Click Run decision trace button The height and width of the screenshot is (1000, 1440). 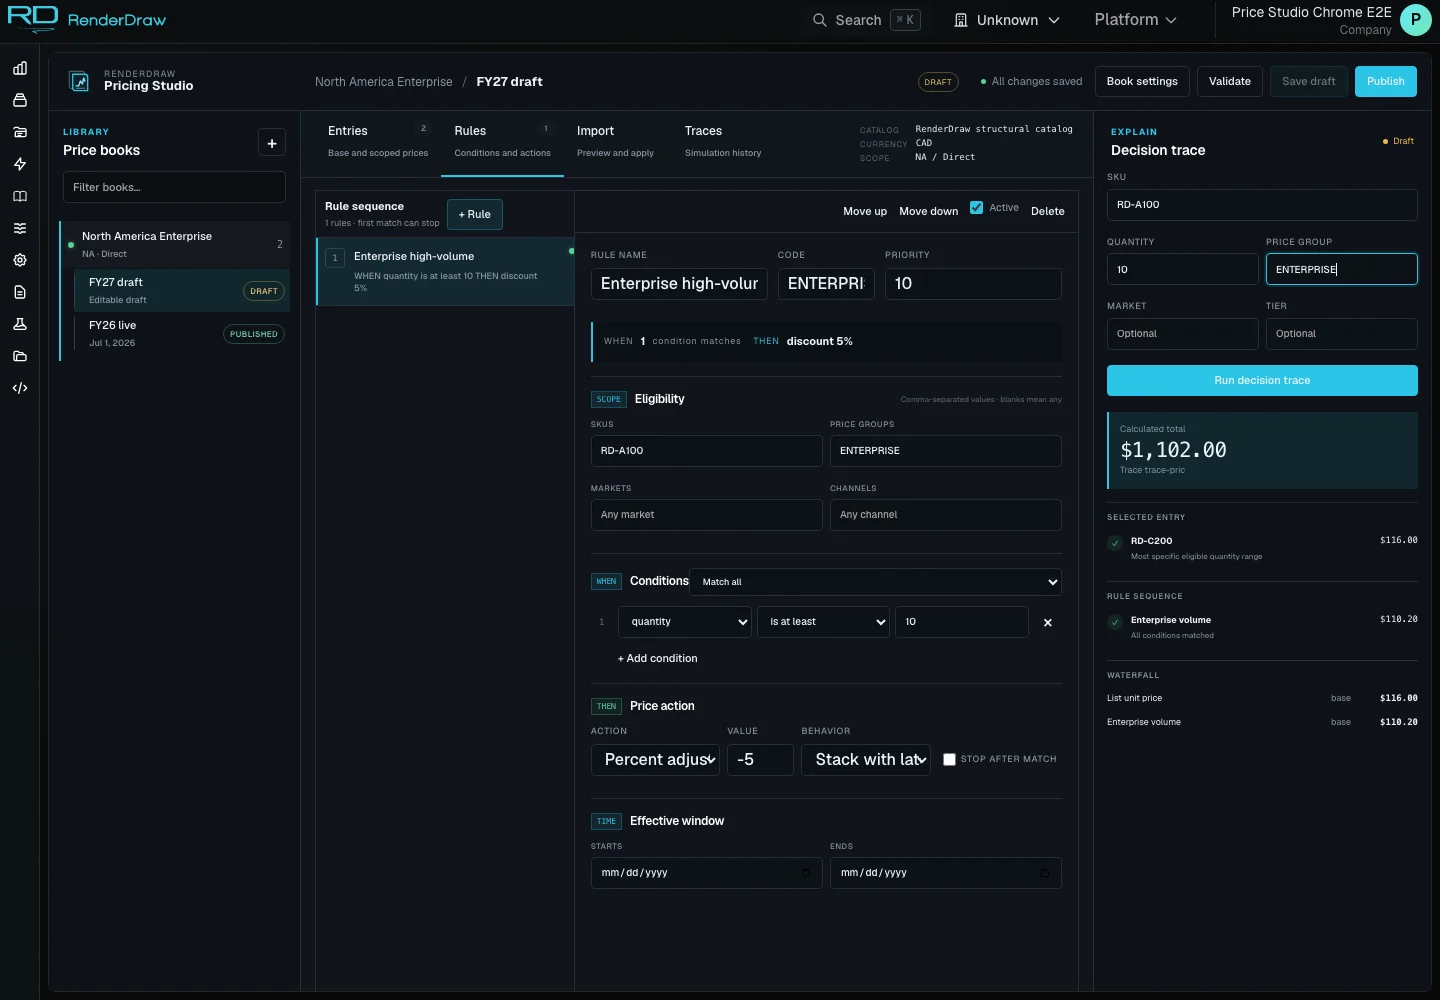point(1262,381)
